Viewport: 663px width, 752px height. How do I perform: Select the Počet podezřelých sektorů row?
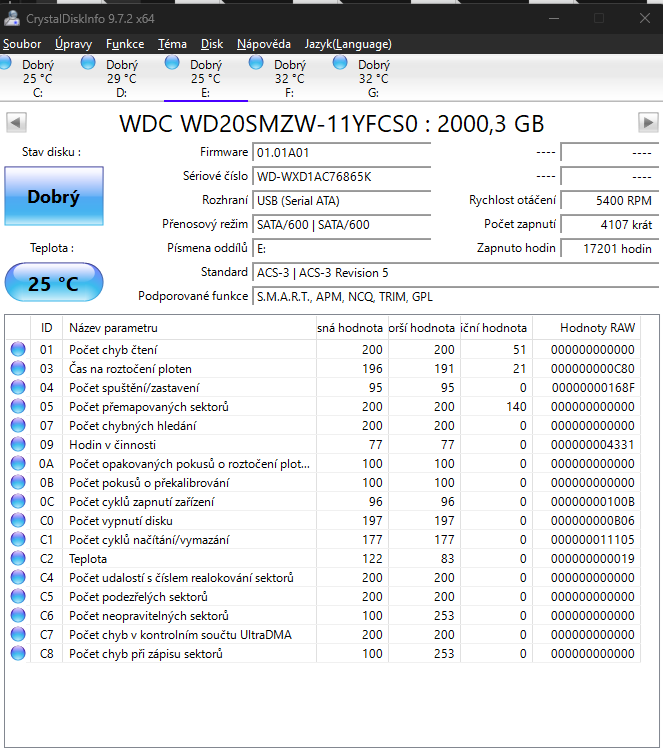pyautogui.click(x=323, y=596)
